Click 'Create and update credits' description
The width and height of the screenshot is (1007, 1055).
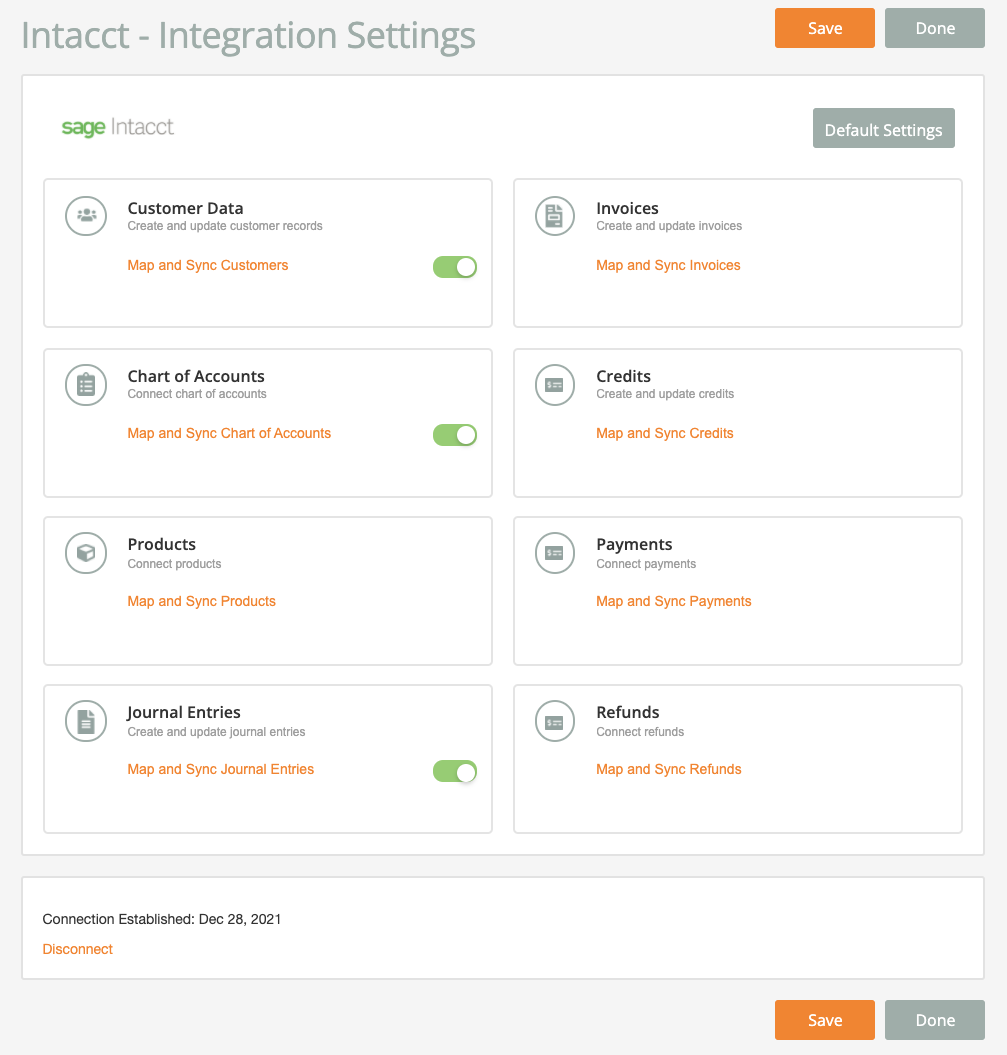tap(665, 394)
